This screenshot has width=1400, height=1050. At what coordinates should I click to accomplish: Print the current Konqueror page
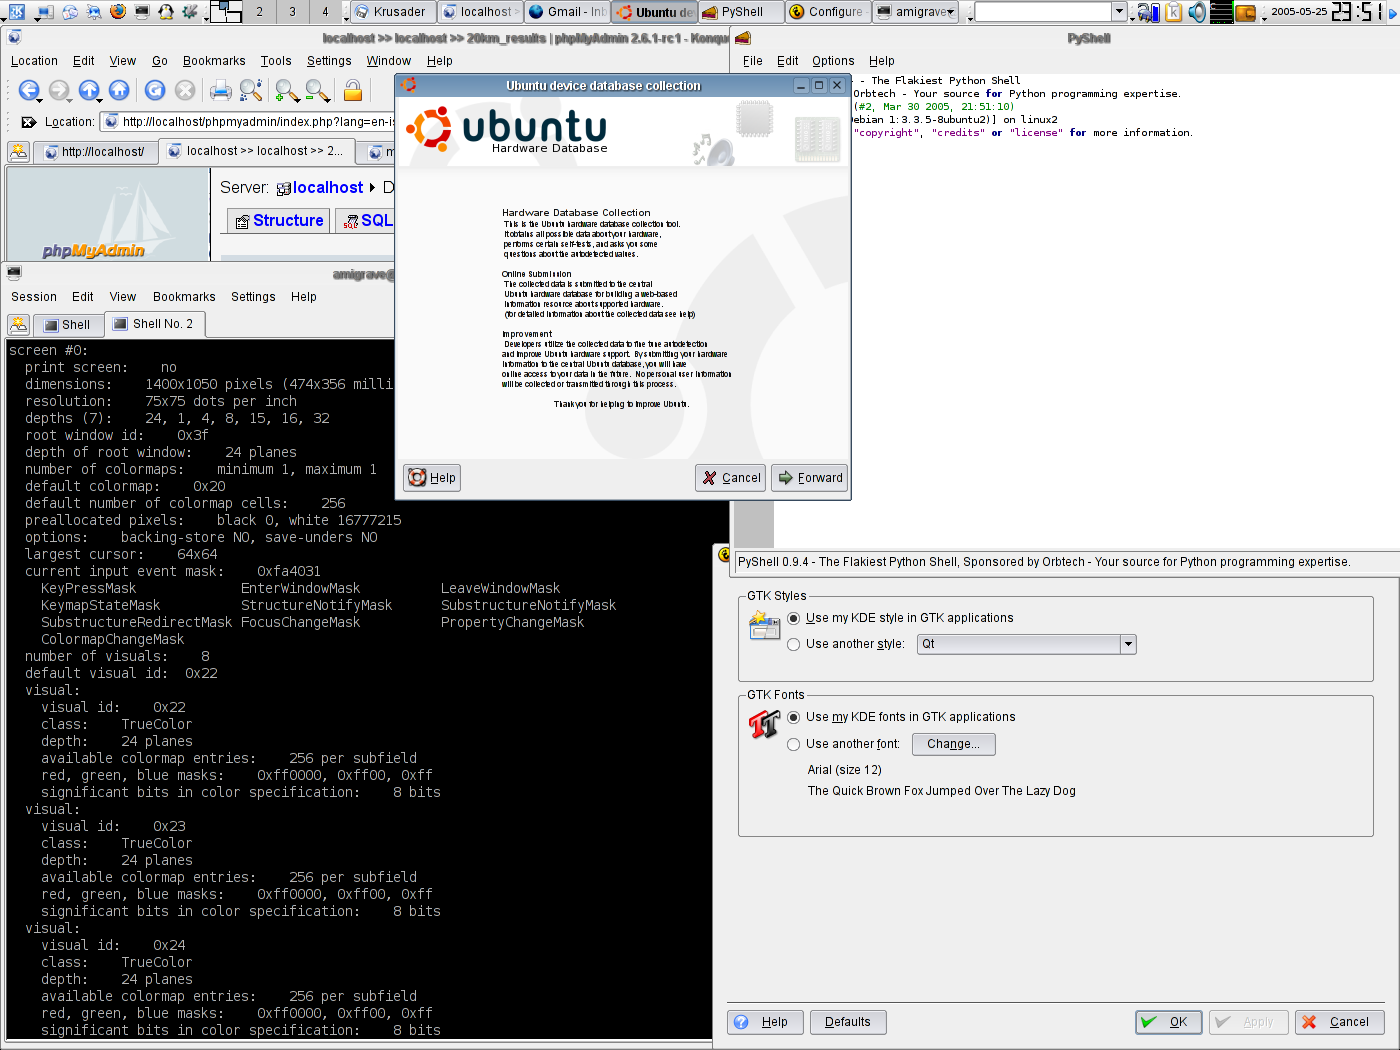[221, 91]
